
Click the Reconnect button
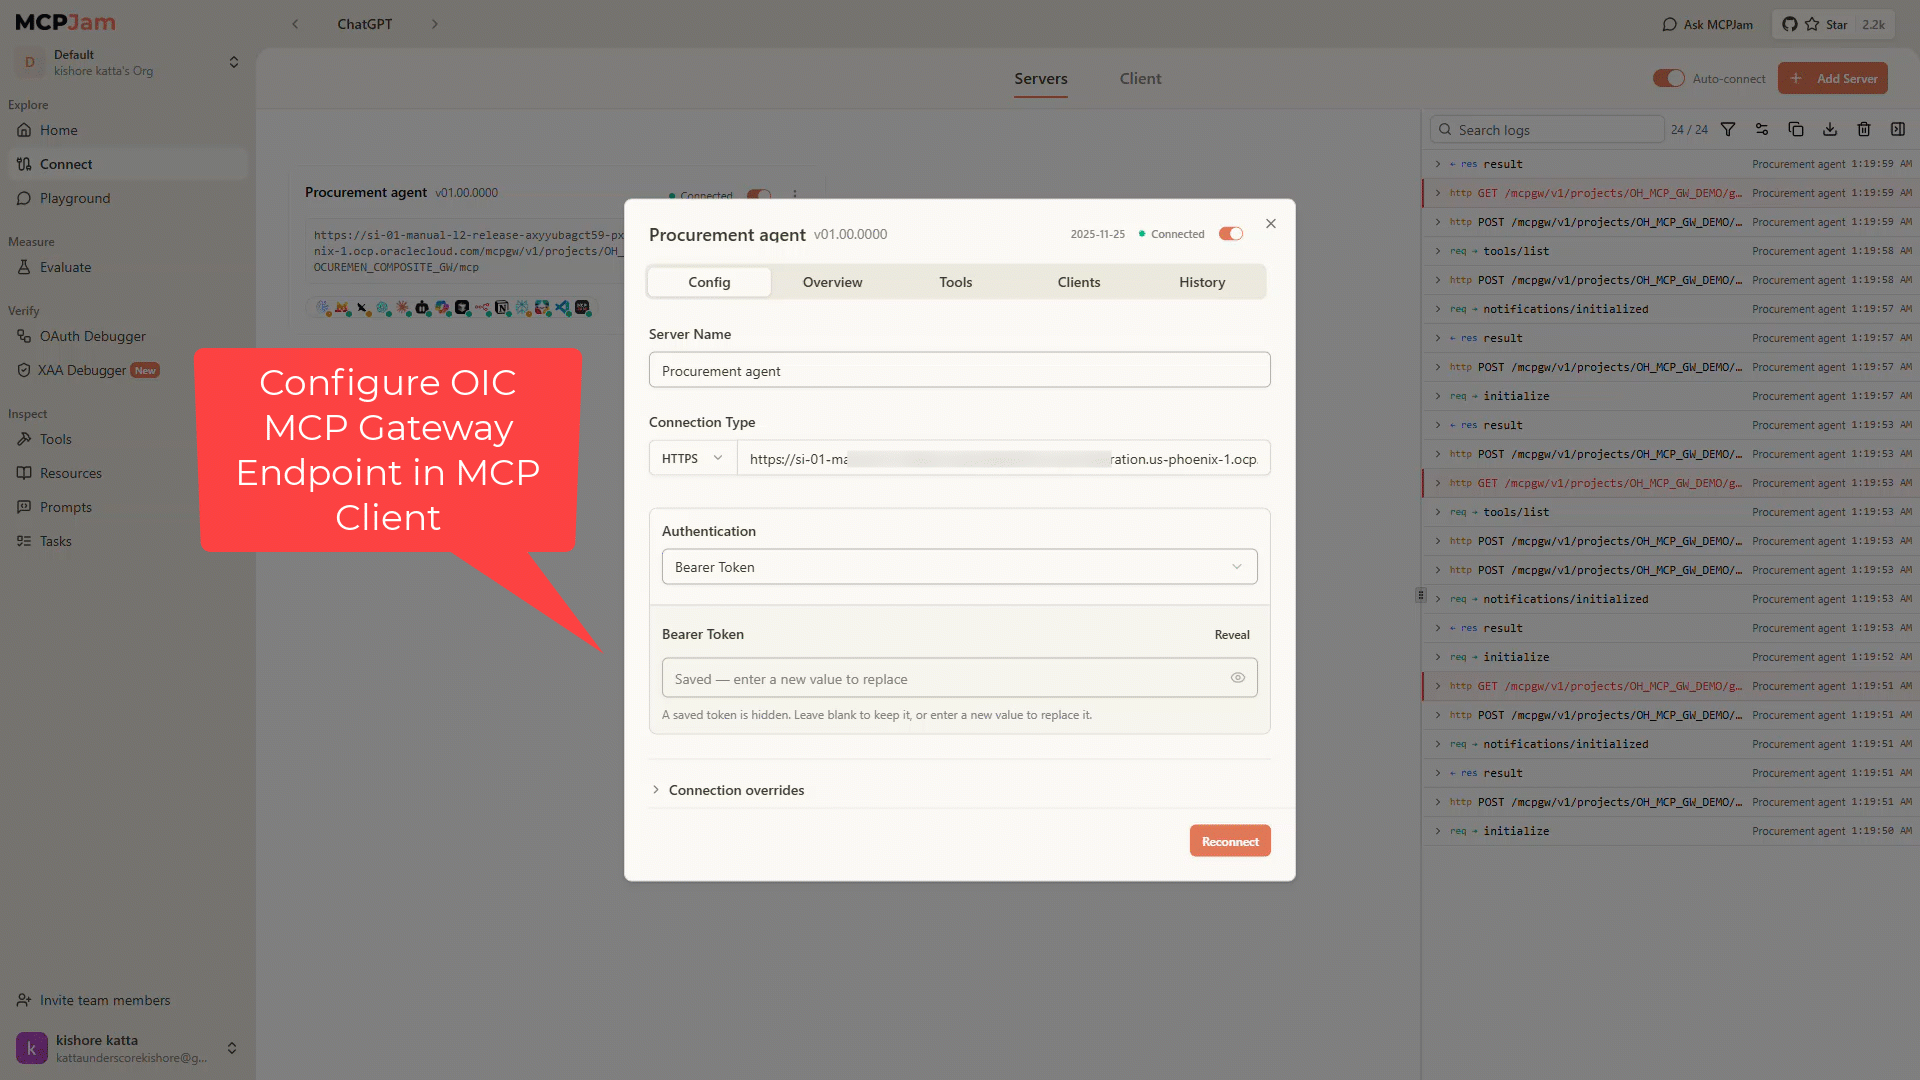[x=1230, y=841]
